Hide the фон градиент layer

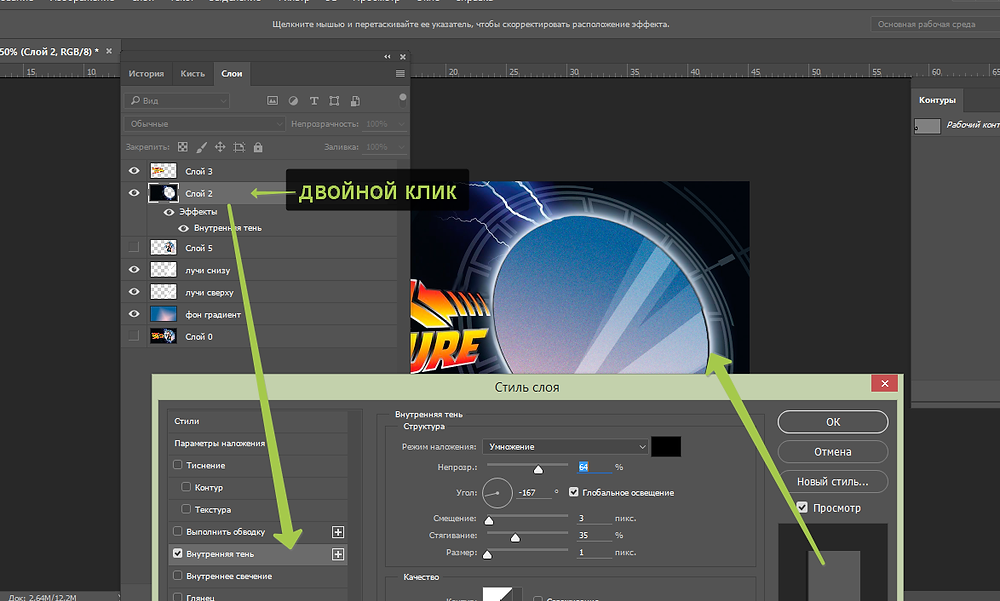coord(134,314)
